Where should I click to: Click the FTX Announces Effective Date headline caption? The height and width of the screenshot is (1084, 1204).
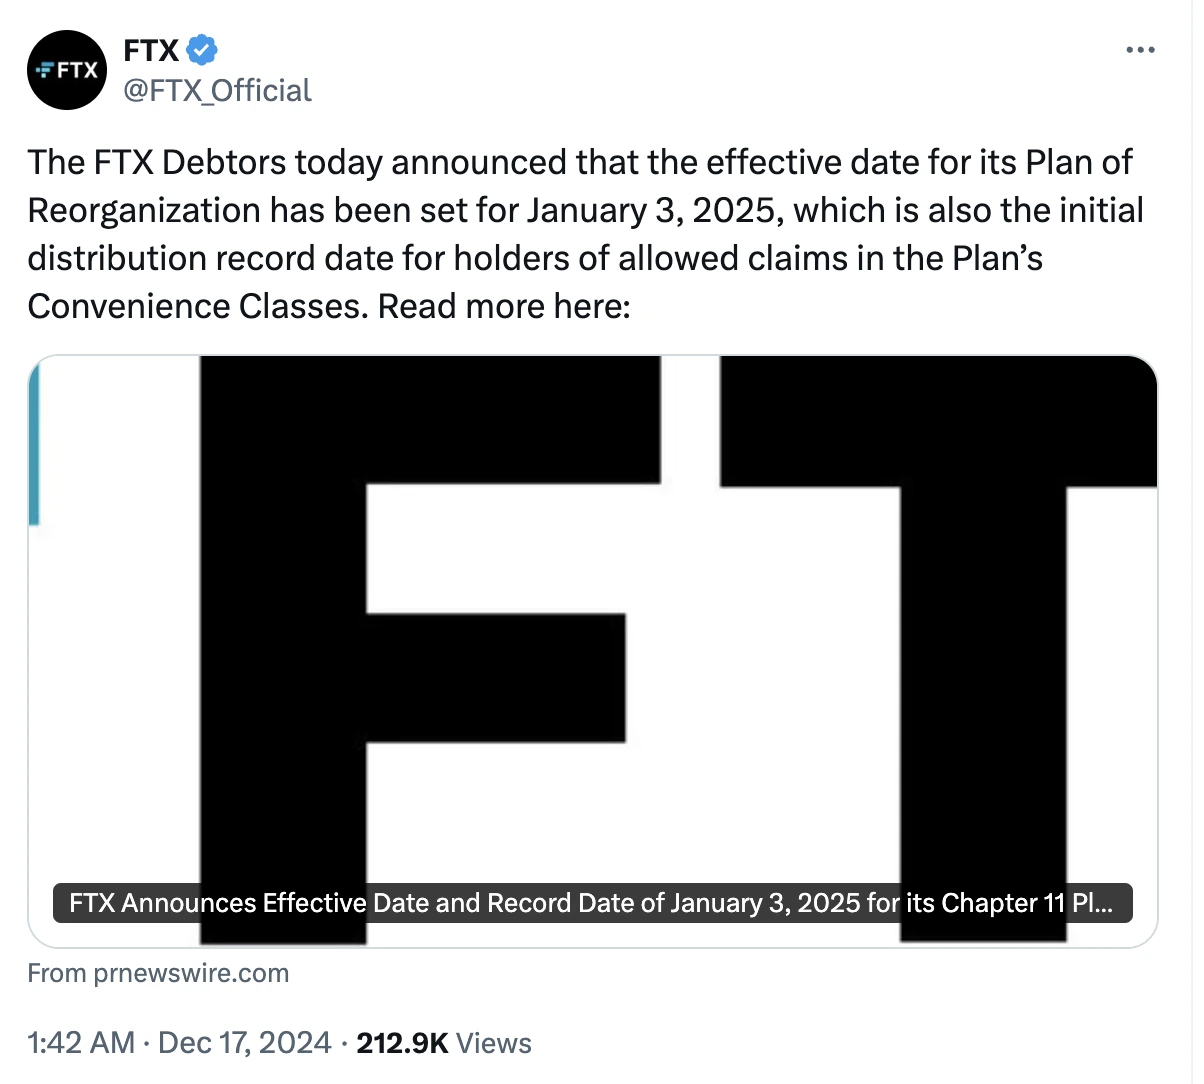coord(592,903)
